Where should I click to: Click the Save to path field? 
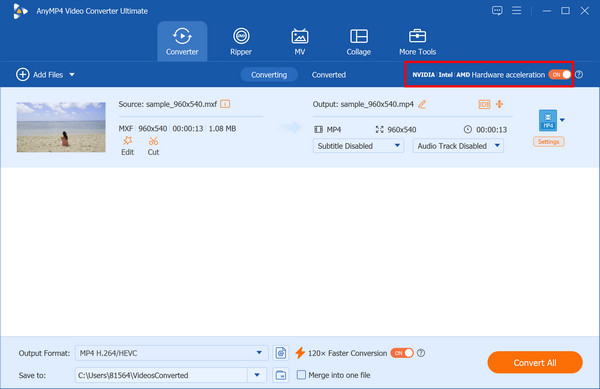coord(161,375)
